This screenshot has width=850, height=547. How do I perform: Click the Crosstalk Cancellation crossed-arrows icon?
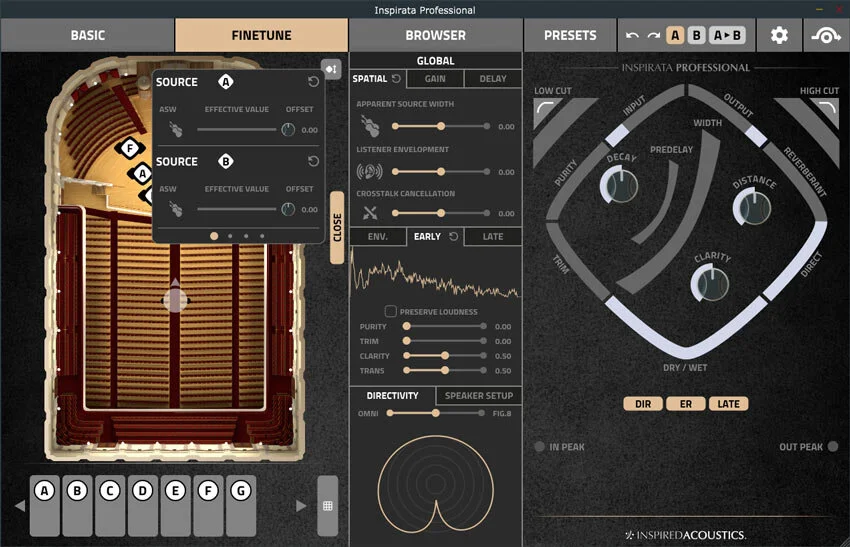click(x=370, y=213)
